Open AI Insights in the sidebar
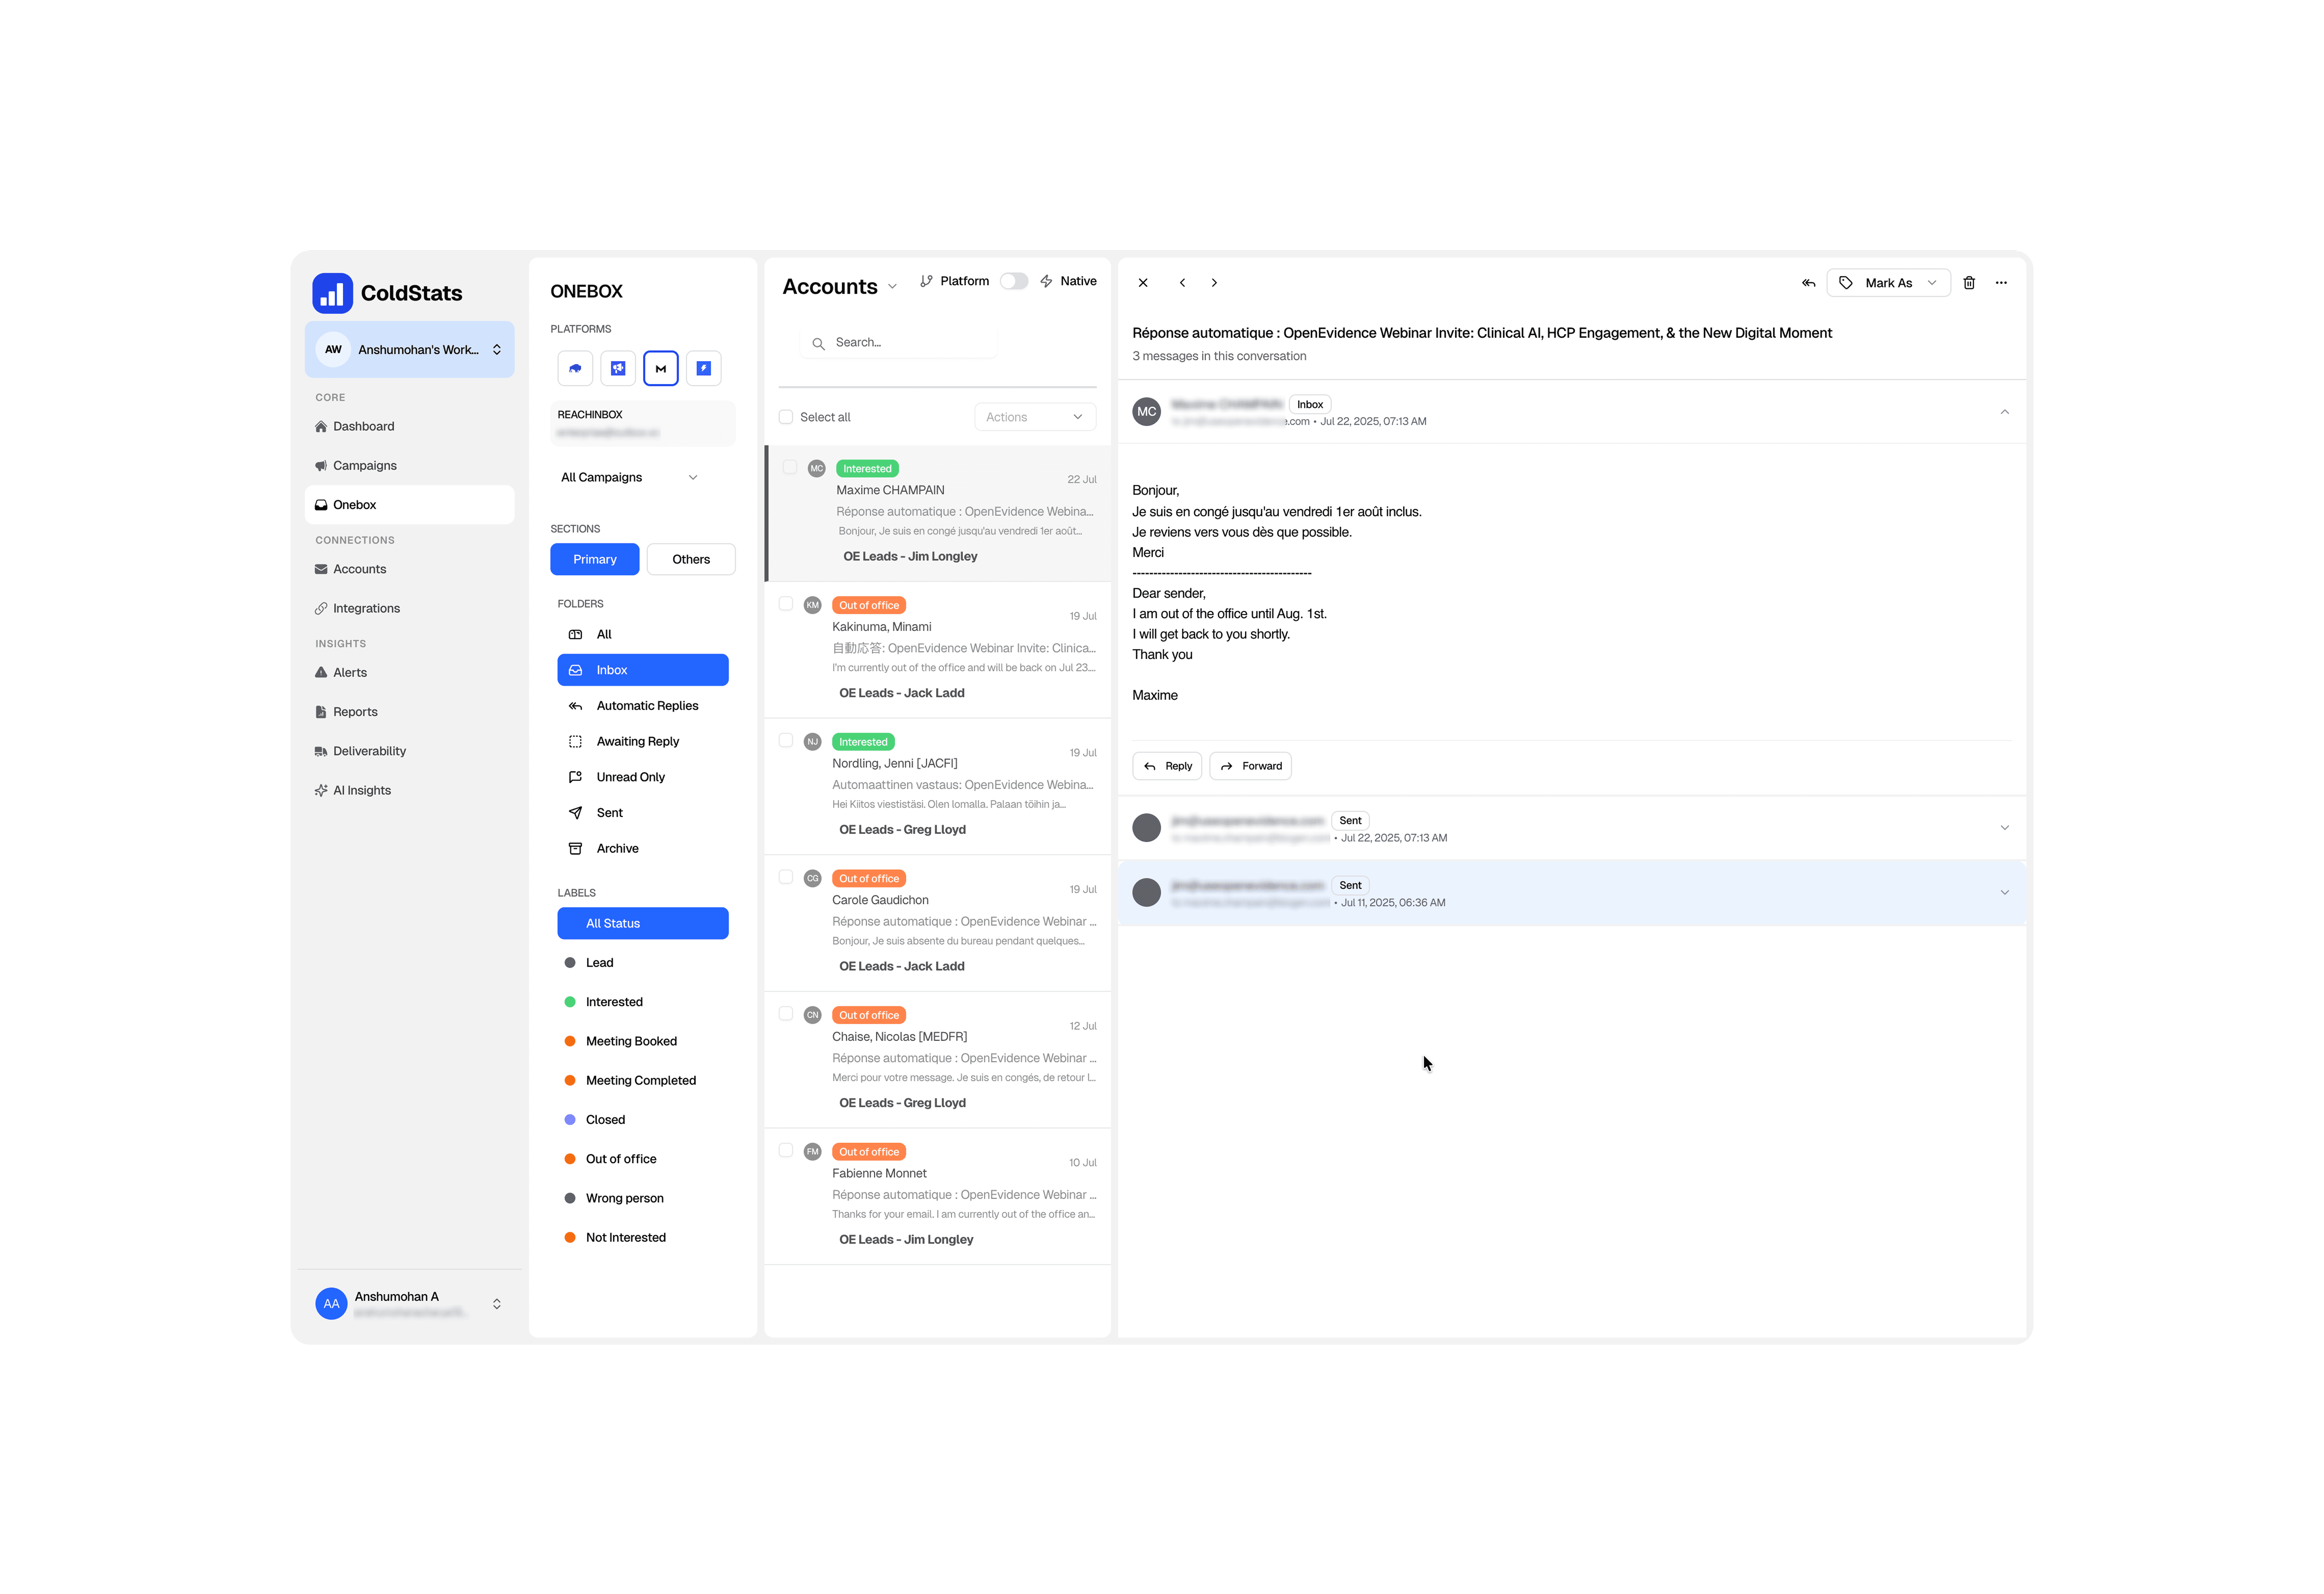2324x1594 pixels. pos(361,790)
